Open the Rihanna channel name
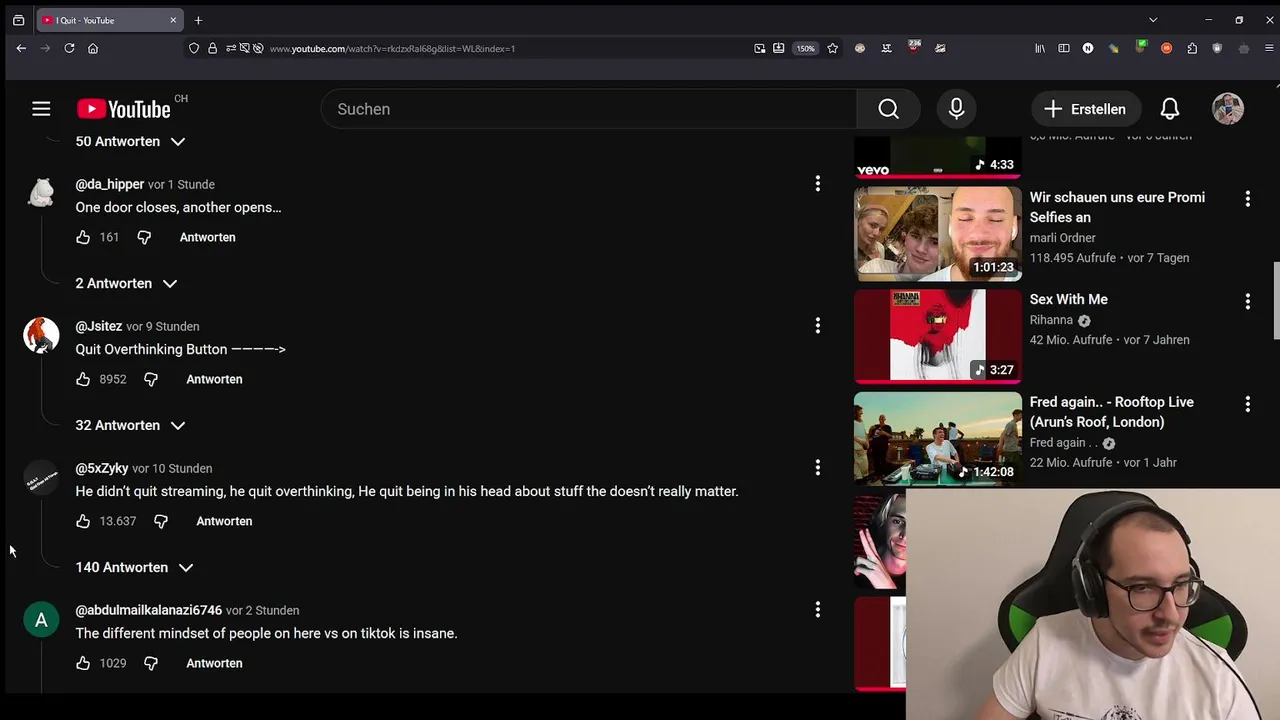Image resolution: width=1280 pixels, height=720 pixels. point(1051,320)
